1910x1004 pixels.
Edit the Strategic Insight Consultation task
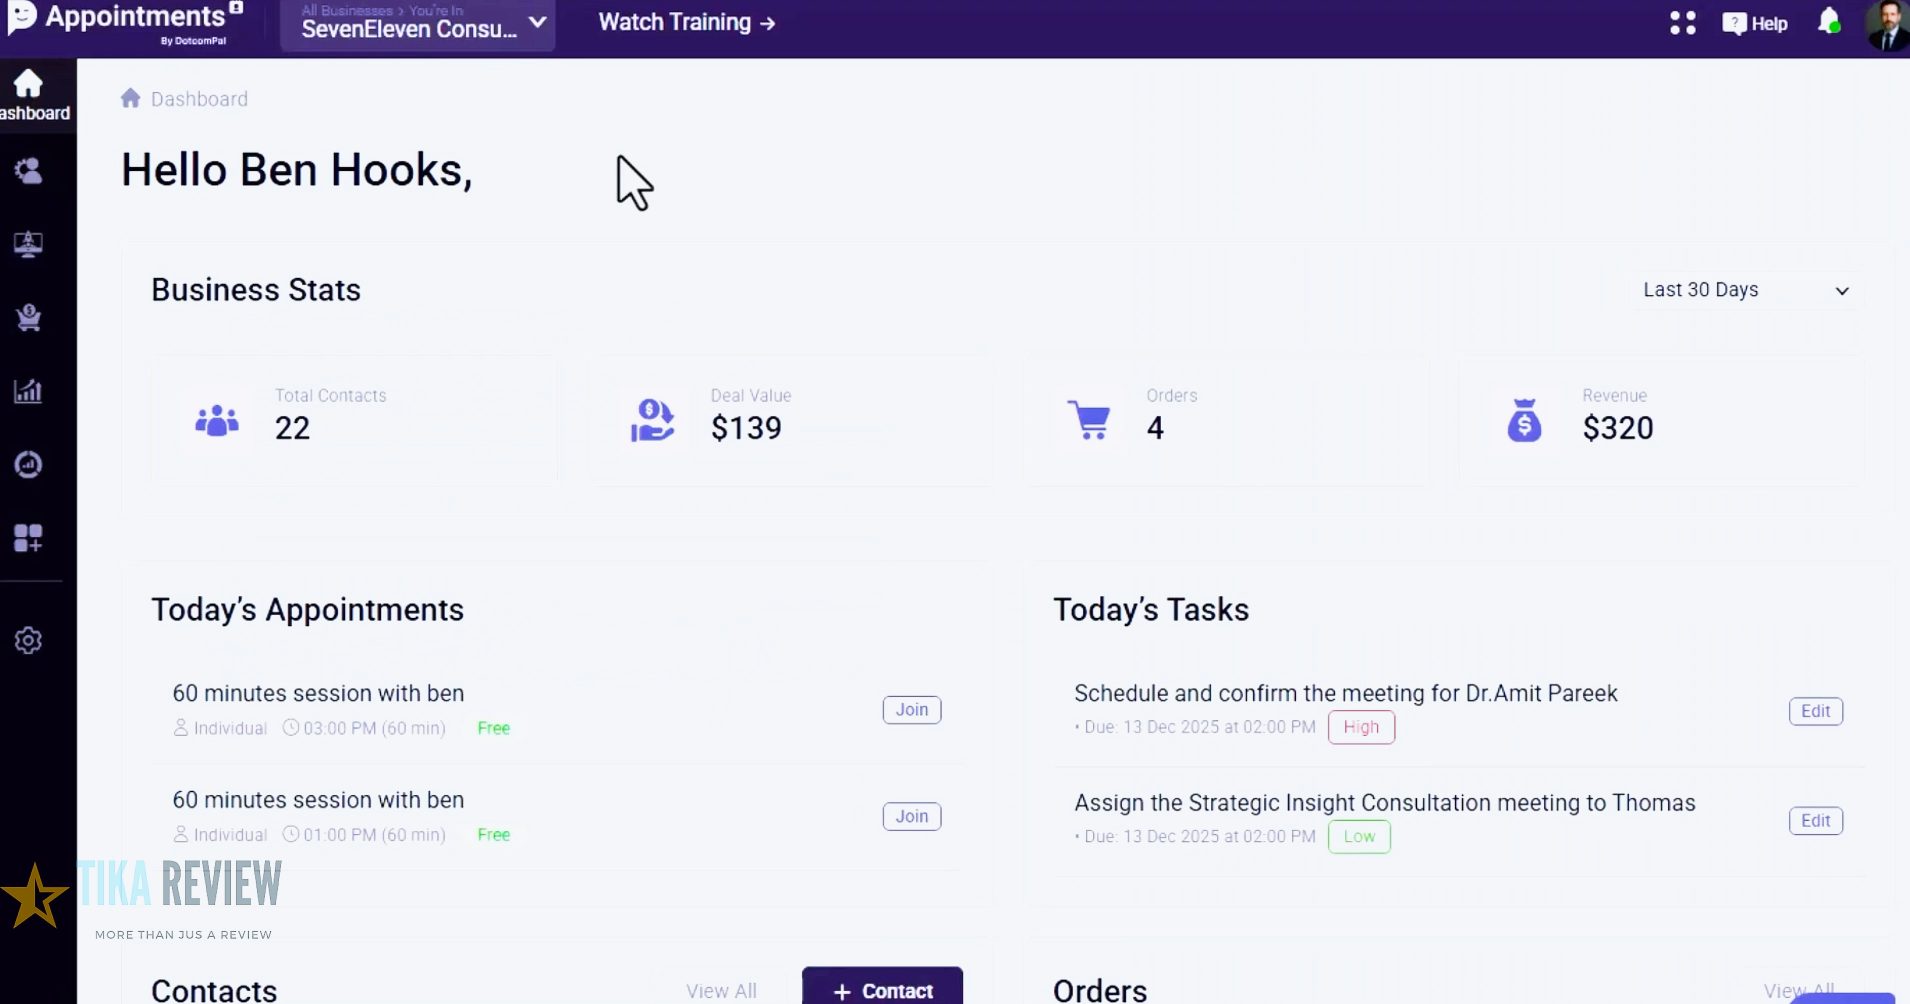1815,821
